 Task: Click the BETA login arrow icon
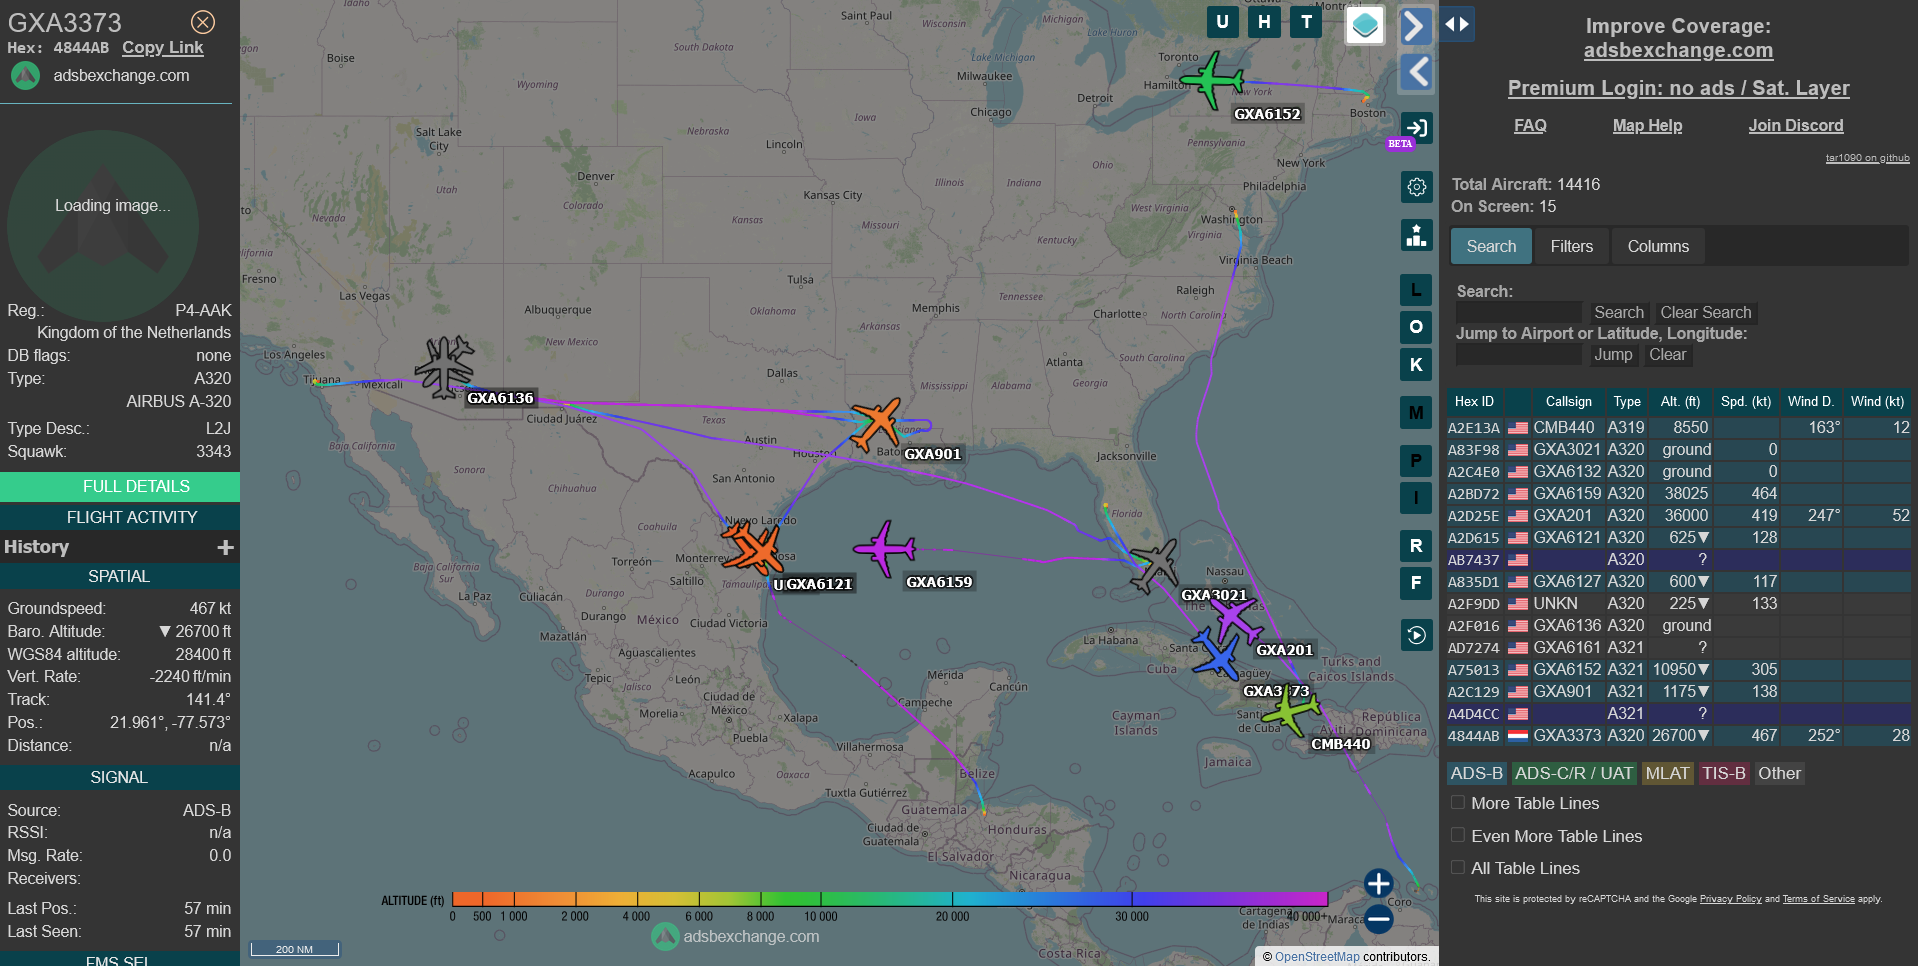coord(1415,127)
